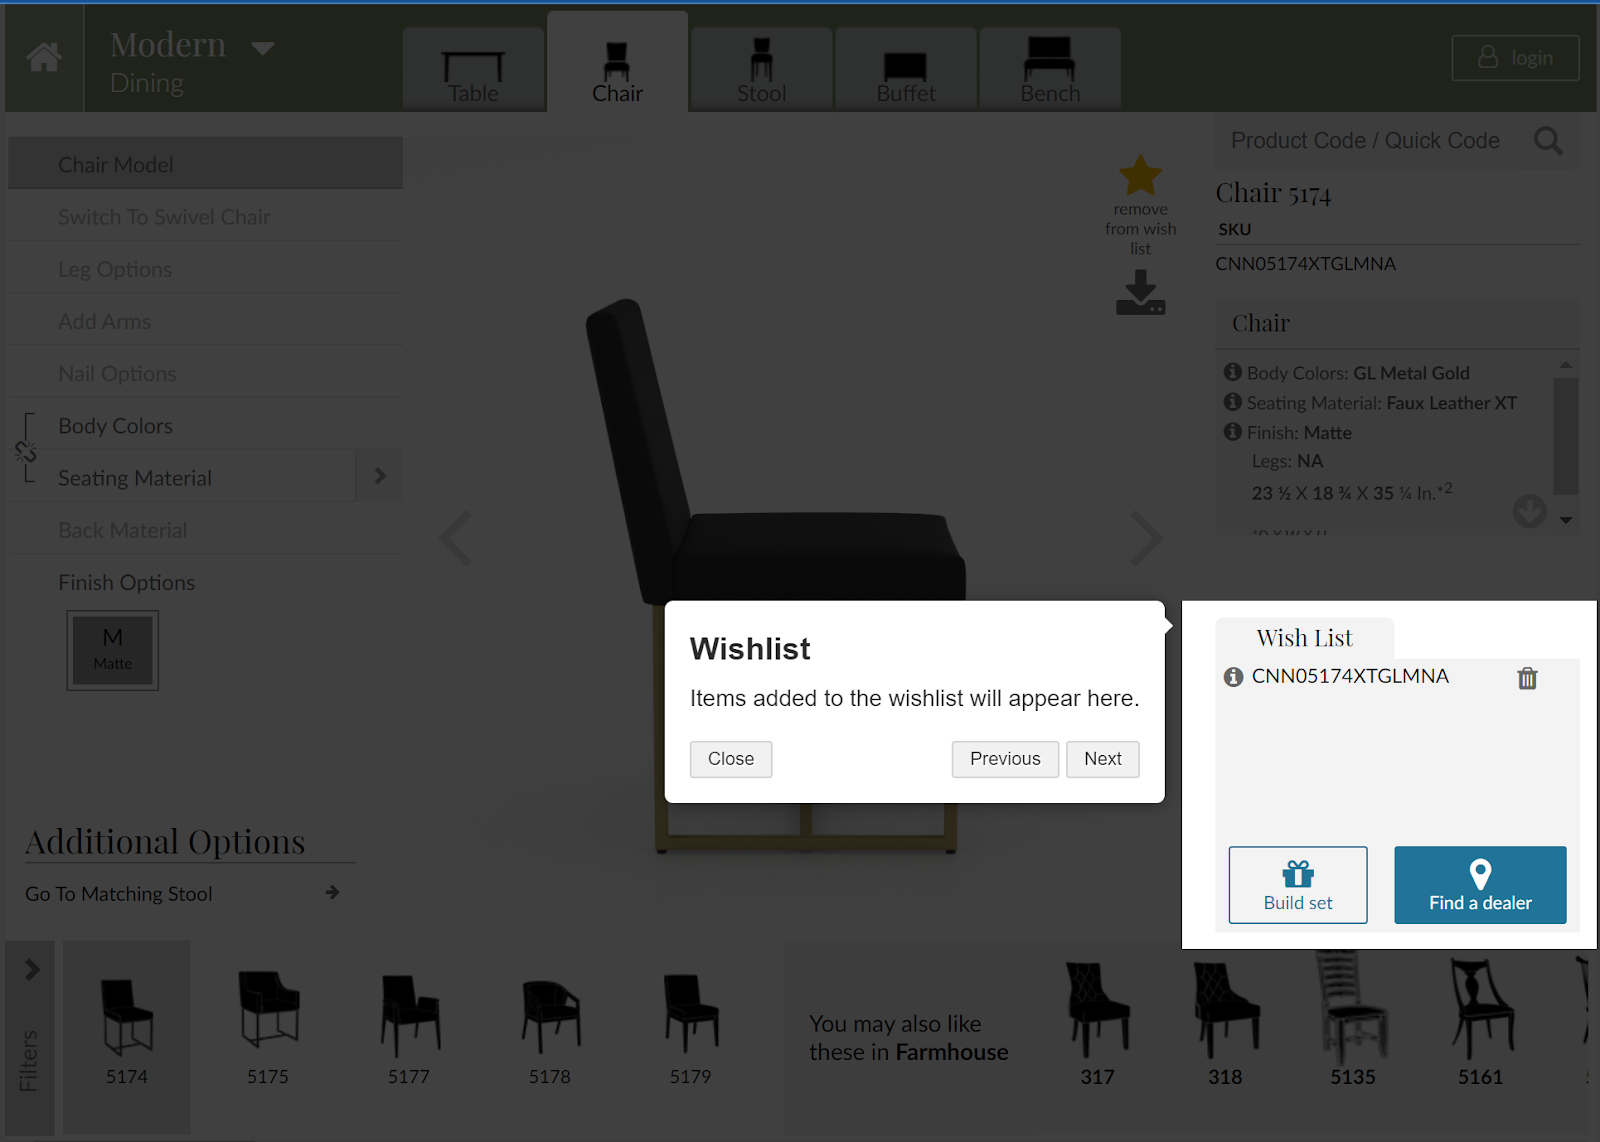This screenshot has height=1142, width=1600.
Task: Open the Chair Model section
Action: [205, 164]
